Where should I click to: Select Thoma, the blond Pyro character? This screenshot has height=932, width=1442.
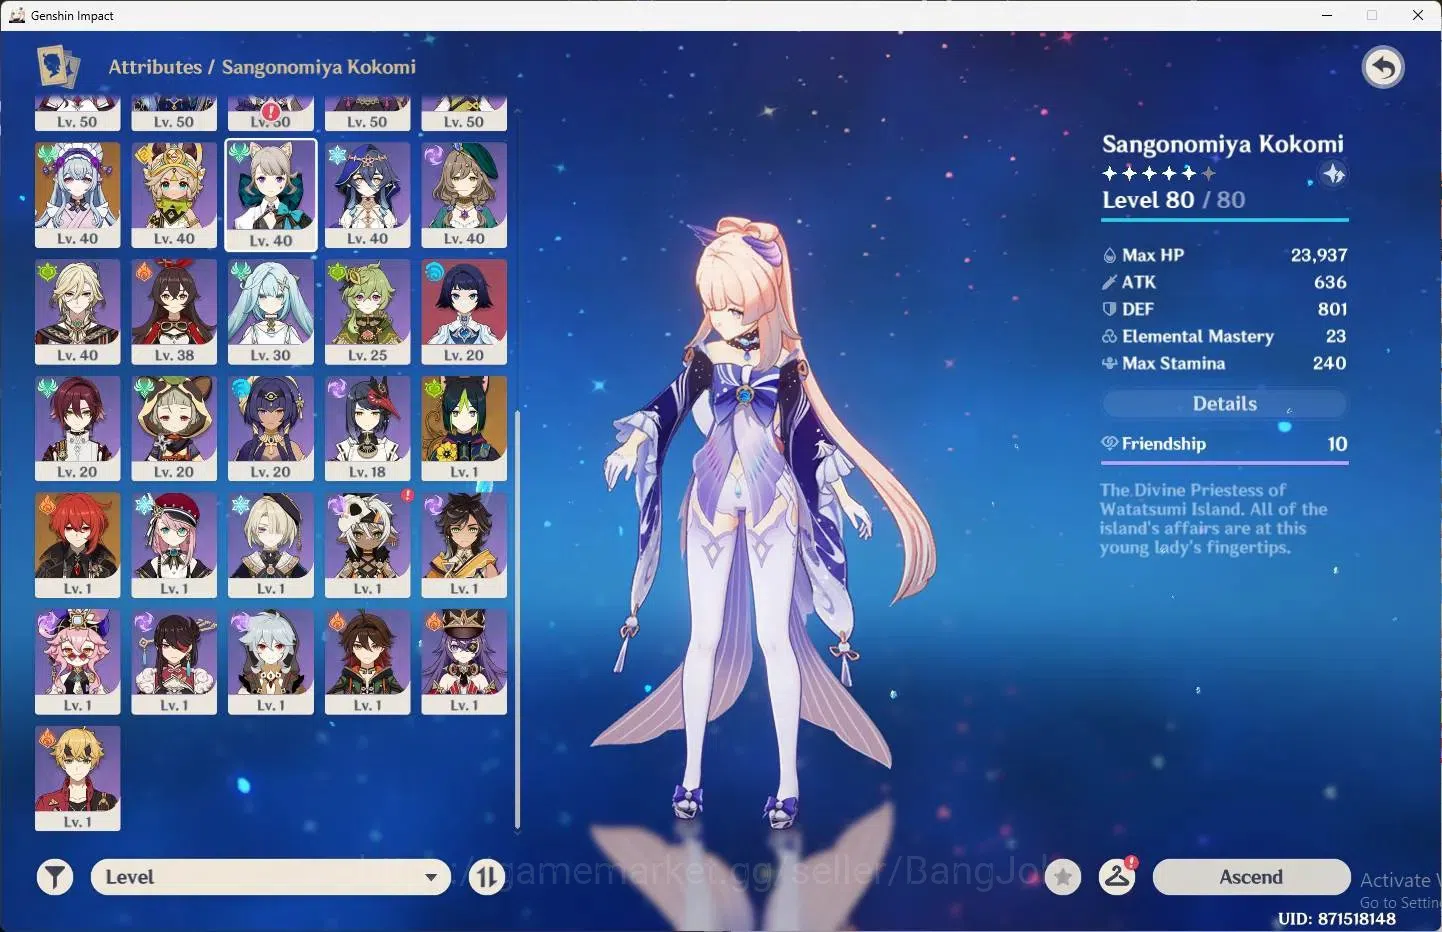click(77, 779)
